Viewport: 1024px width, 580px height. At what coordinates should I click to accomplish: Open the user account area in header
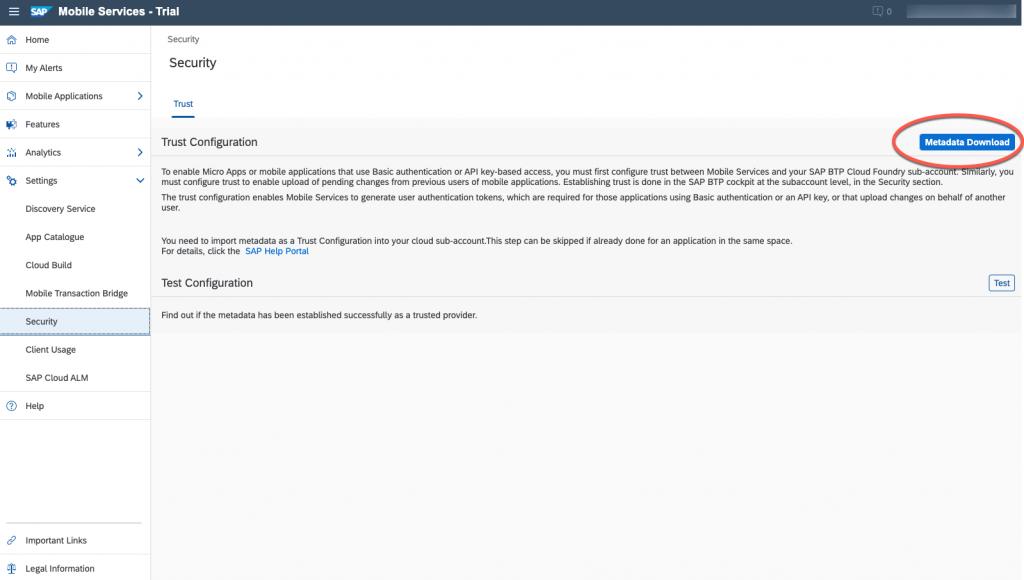[961, 12]
